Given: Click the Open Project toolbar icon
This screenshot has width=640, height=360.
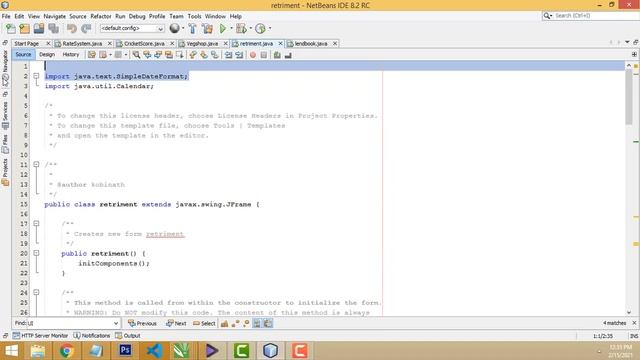Looking at the screenshot, I should pyautogui.click(x=39, y=29).
